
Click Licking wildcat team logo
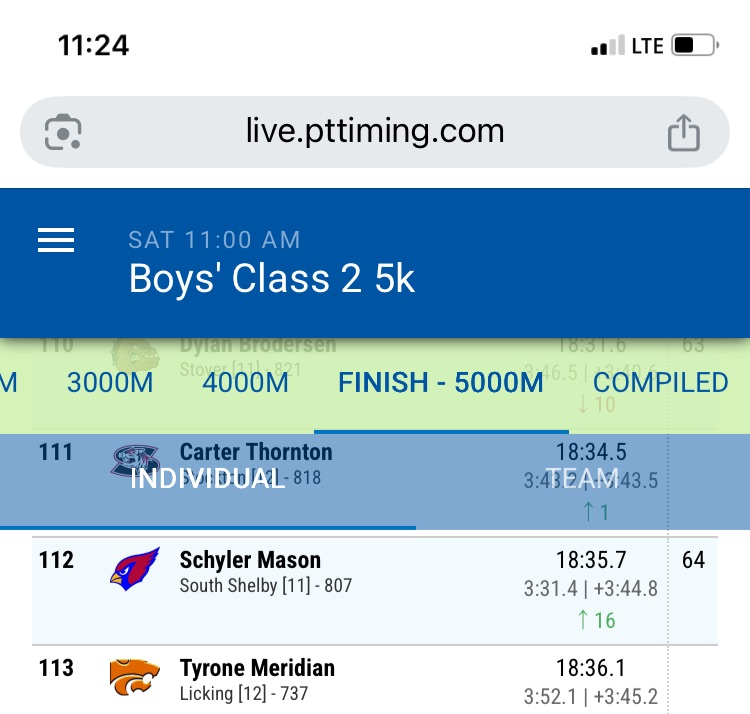[x=134, y=677]
